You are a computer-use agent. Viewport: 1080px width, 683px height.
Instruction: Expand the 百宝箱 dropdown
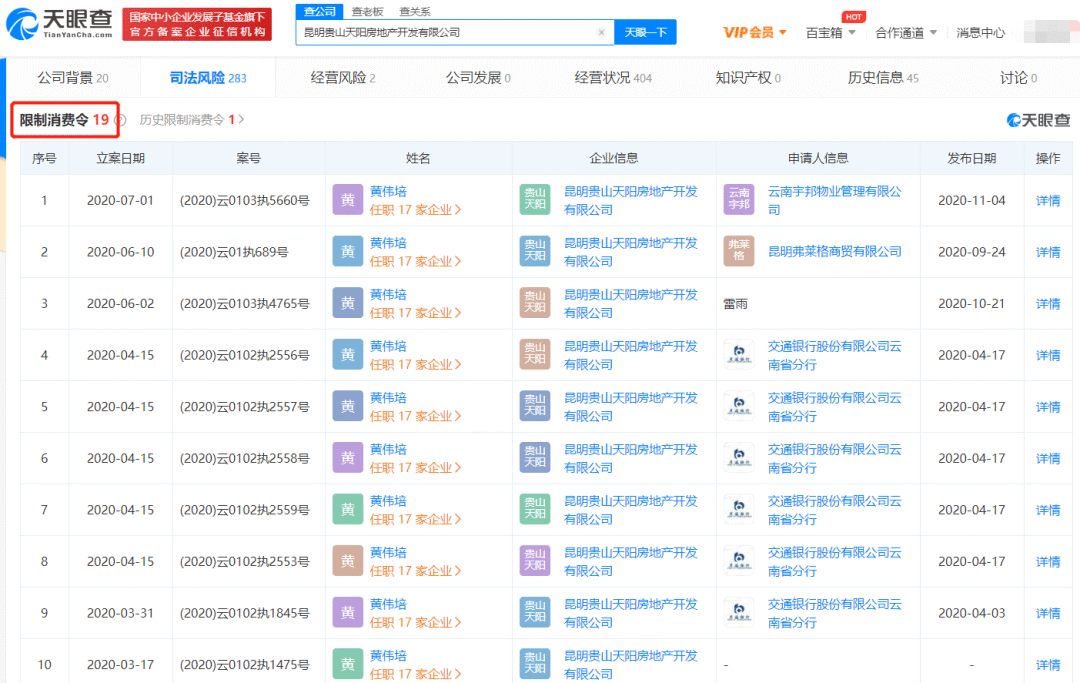pos(831,32)
